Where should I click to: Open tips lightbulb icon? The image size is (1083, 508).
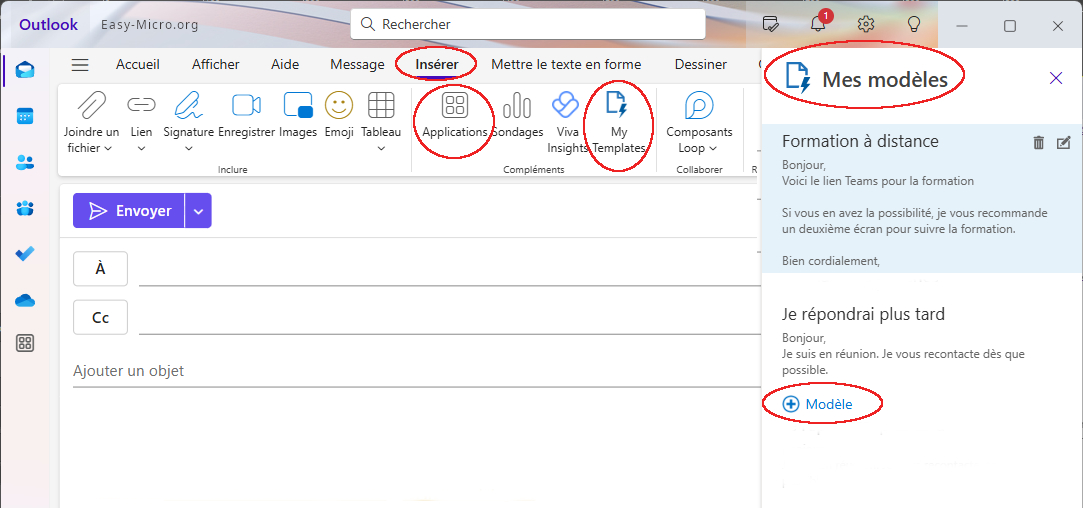[914, 25]
